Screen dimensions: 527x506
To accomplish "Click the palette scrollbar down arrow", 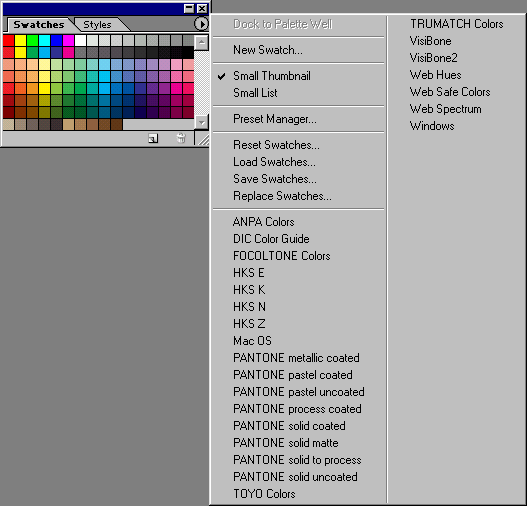I will click(x=201, y=122).
